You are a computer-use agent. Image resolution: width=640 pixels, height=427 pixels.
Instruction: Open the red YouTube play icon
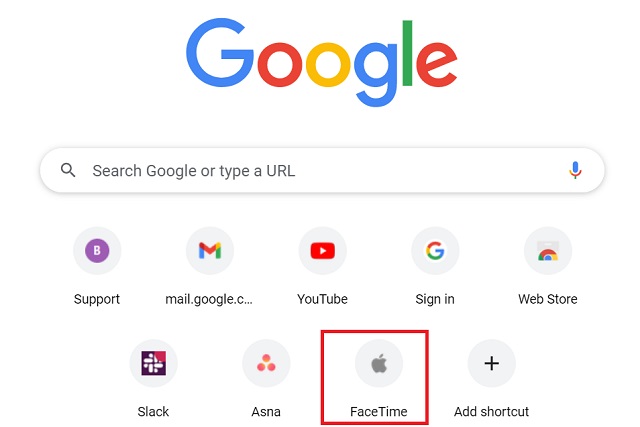(x=322, y=251)
